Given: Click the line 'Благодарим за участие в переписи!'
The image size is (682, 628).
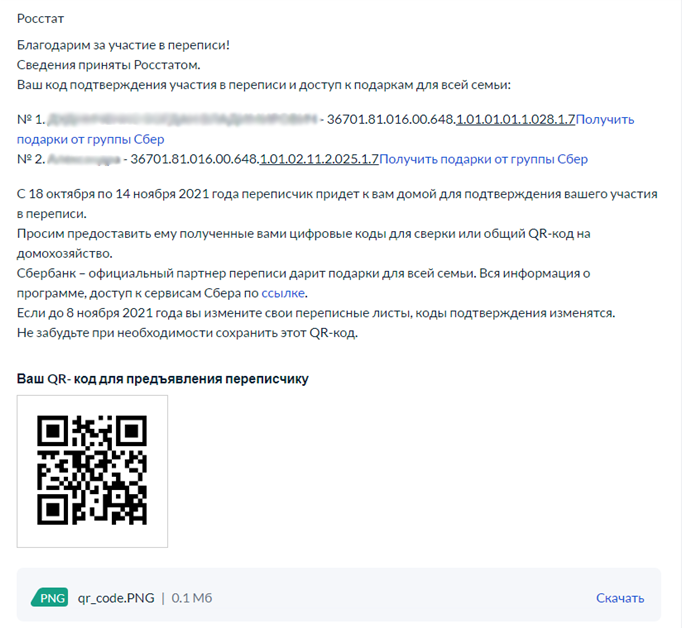Looking at the screenshot, I should pyautogui.click(x=123, y=45).
